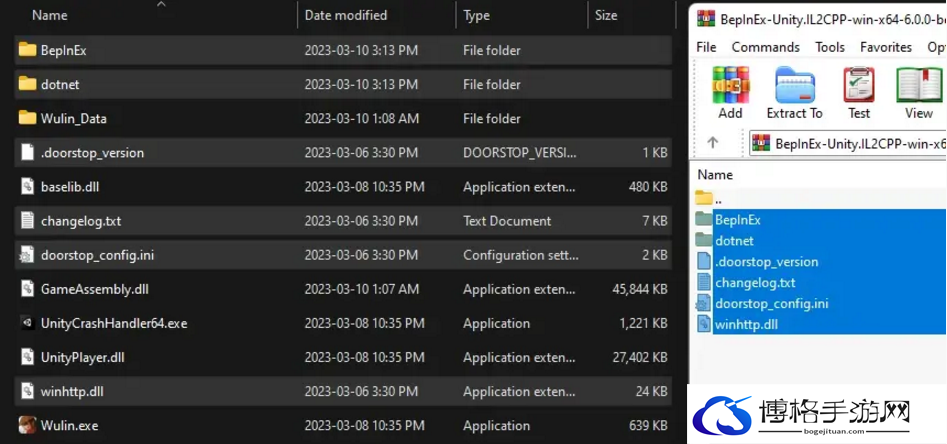
Task: Click the 45,844 KB size value
Action: [x=640, y=289]
